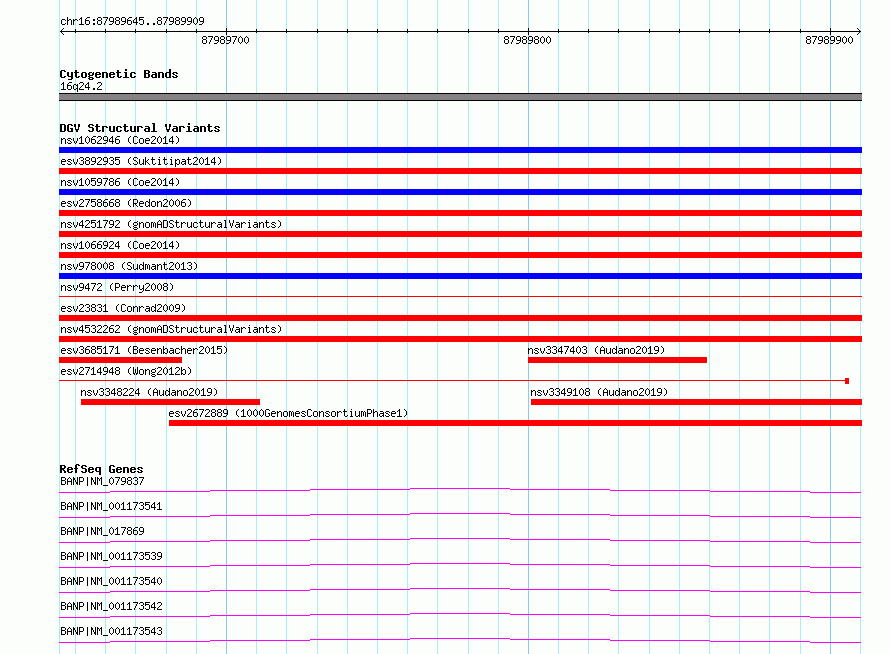Viewport: 890px width, 654px height.
Task: Open variant nsv3348224 (Audano2019) label
Action: [149, 392]
